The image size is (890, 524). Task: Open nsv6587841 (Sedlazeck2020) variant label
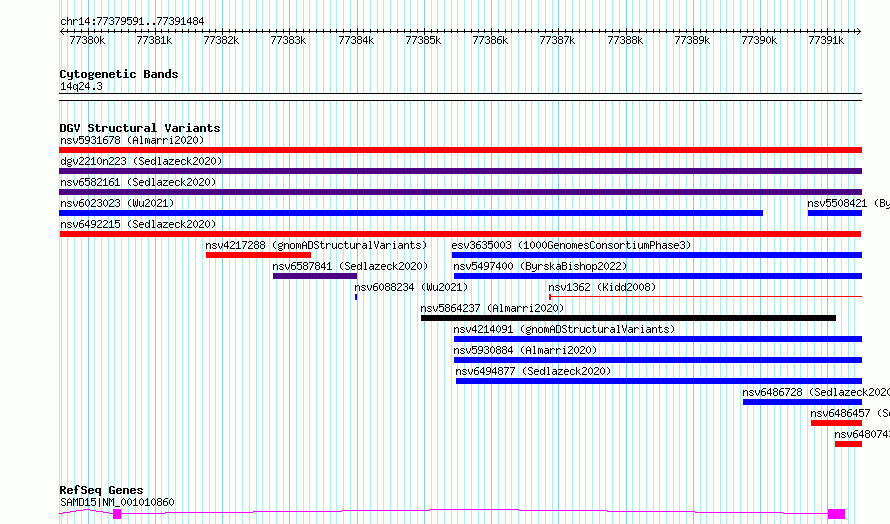click(350, 266)
